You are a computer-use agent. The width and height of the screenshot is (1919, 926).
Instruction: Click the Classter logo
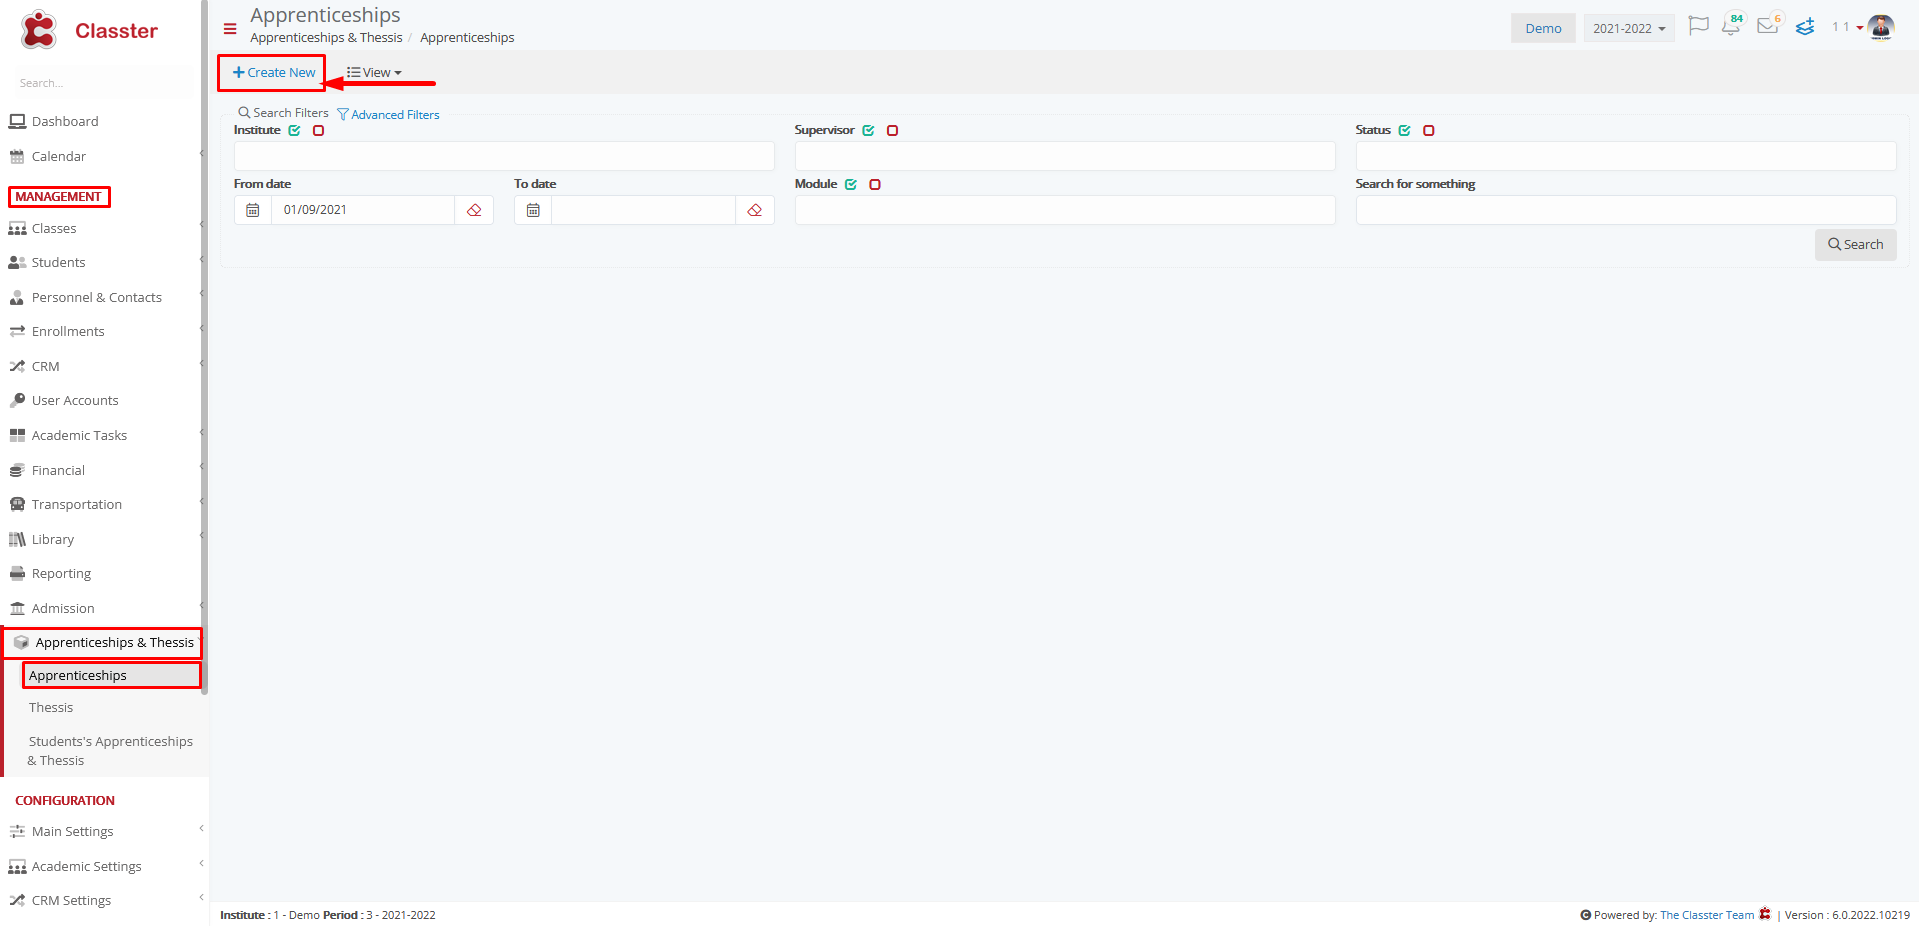88,30
